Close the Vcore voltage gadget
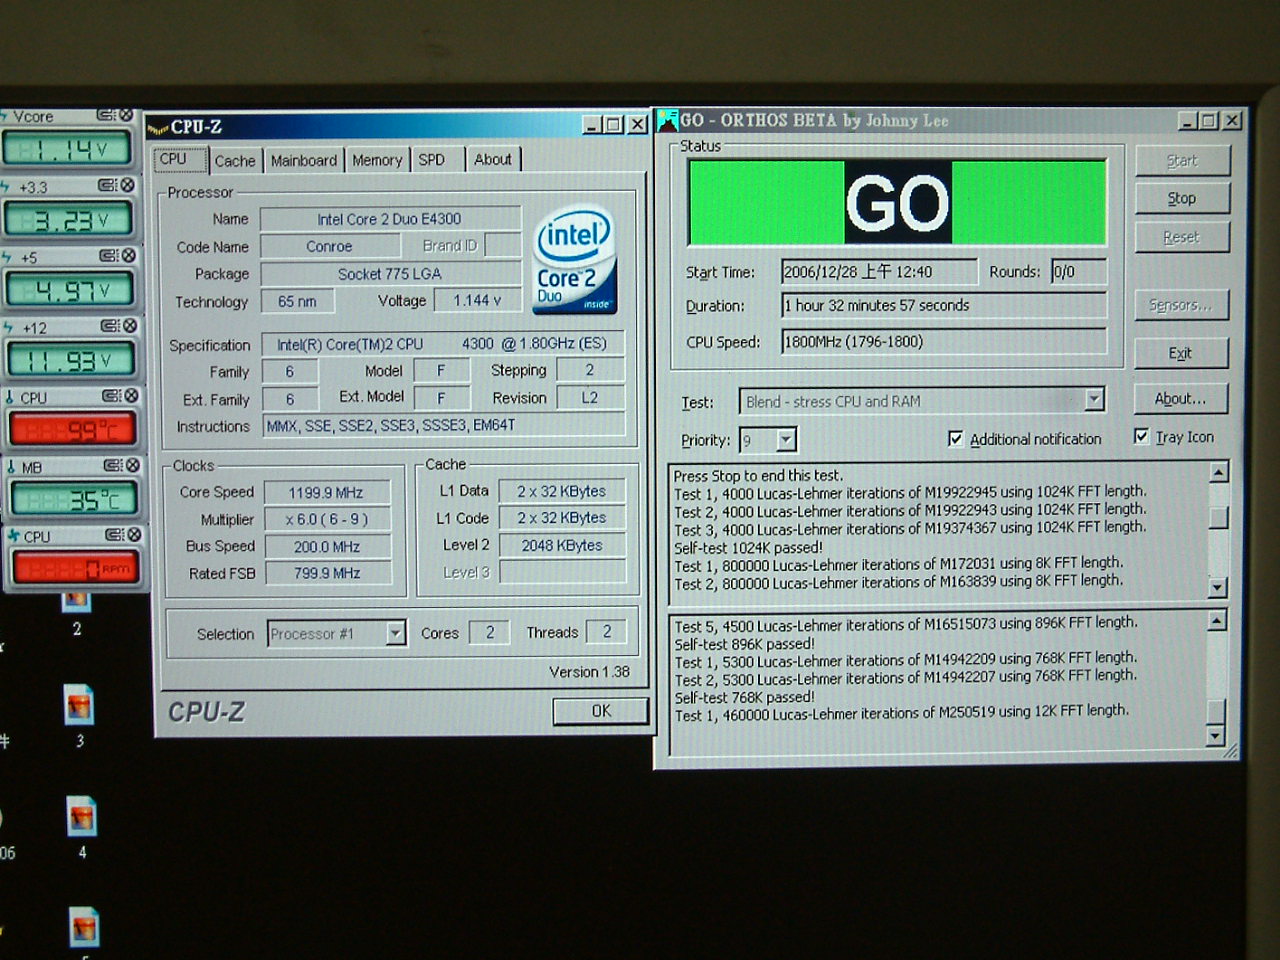 pyautogui.click(x=126, y=116)
